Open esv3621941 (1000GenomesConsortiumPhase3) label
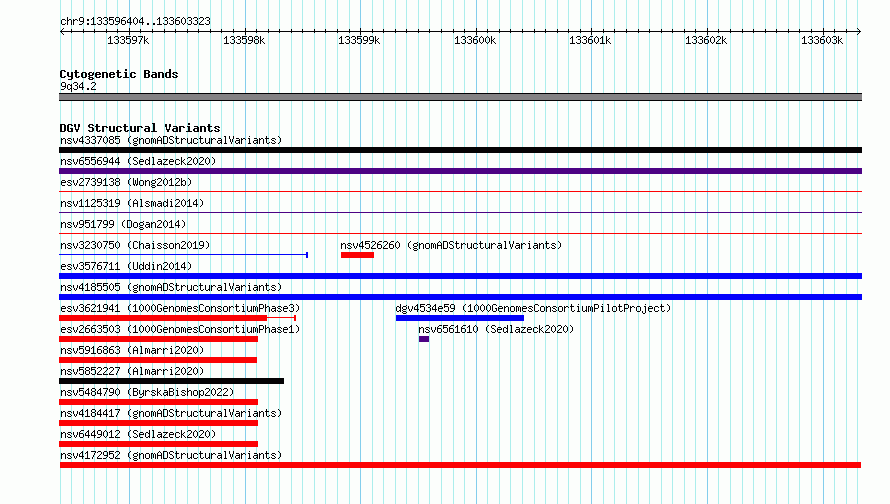 [x=180, y=308]
